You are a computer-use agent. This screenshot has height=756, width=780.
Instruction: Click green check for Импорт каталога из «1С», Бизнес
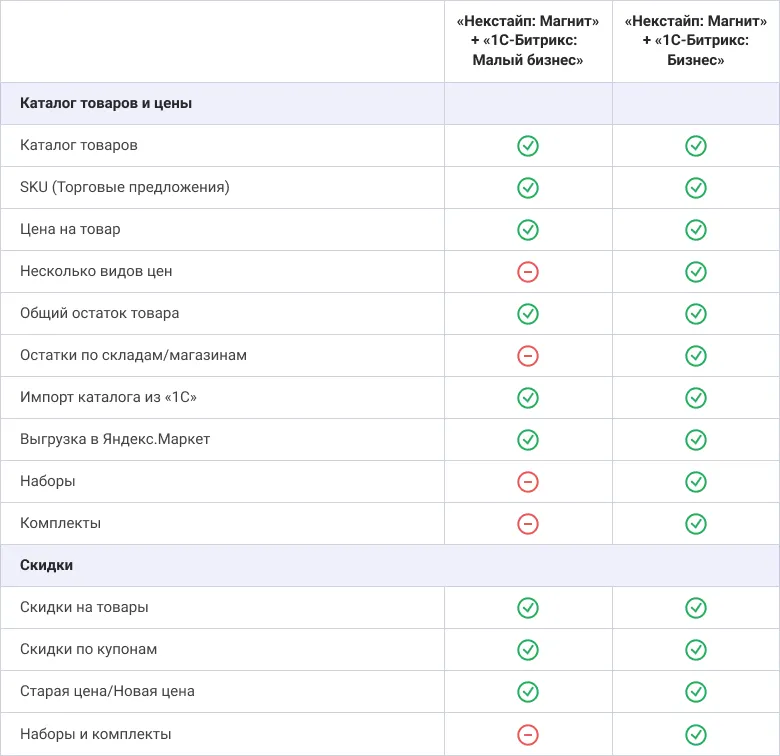pyautogui.click(x=696, y=398)
